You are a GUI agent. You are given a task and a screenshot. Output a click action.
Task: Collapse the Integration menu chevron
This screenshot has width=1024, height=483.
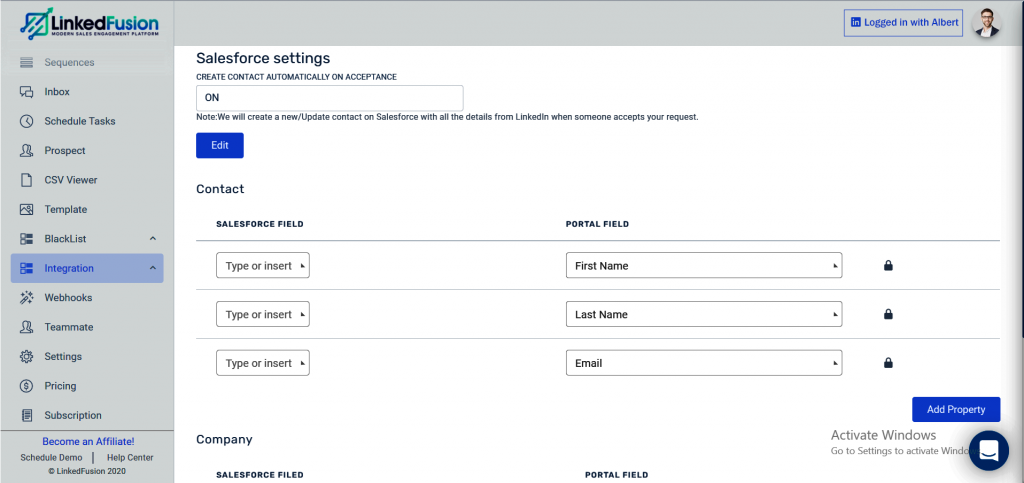click(153, 268)
